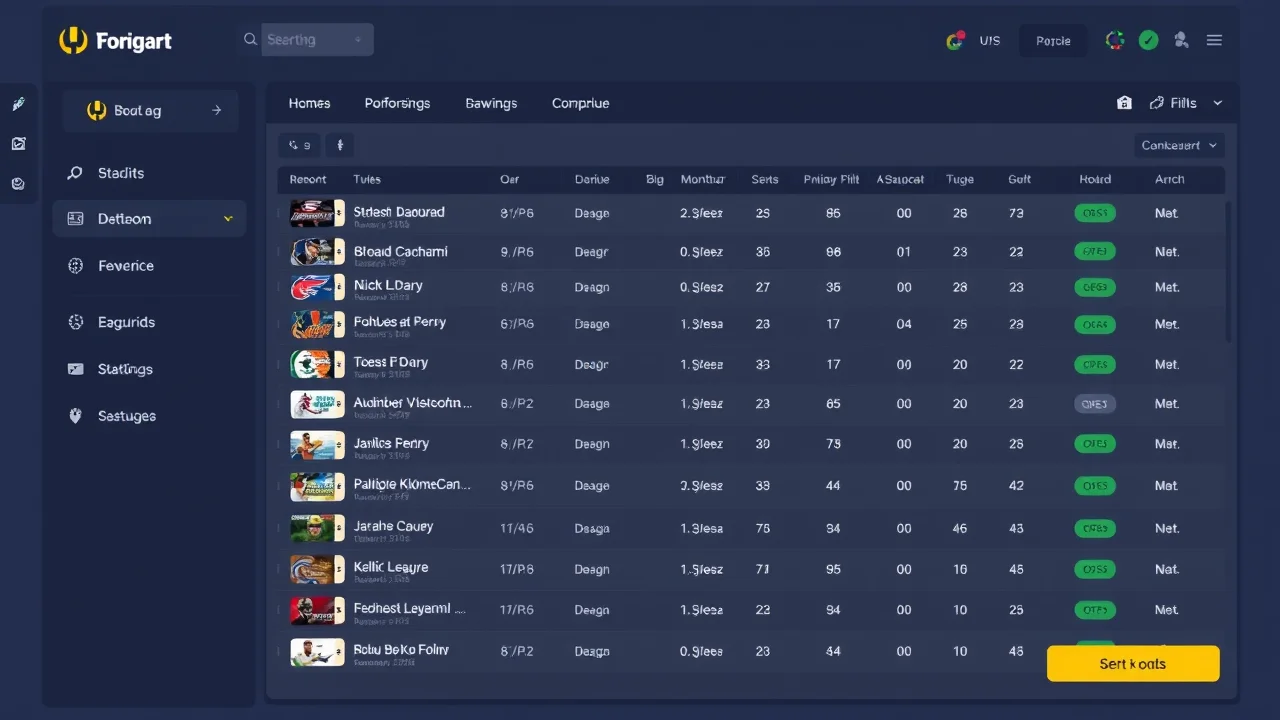Open the Jarahs Cauey row thumbnail
Screen dimensions: 1280x720
pyautogui.click(x=317, y=528)
